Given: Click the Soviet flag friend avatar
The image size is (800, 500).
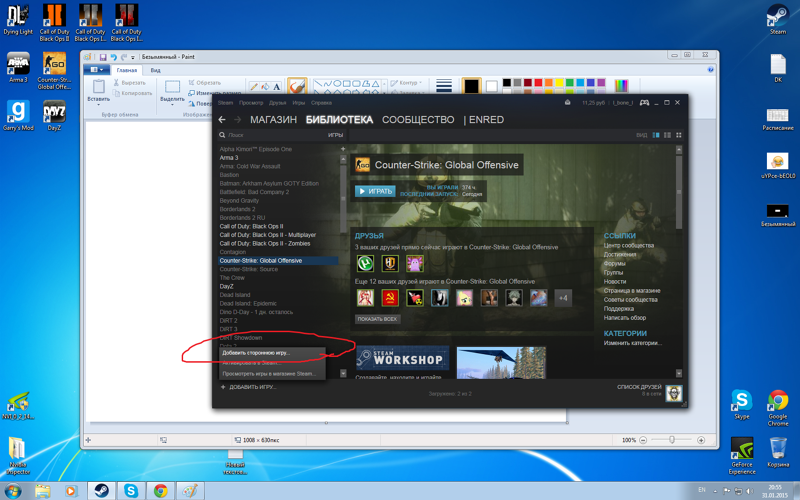Looking at the screenshot, I should [x=390, y=297].
